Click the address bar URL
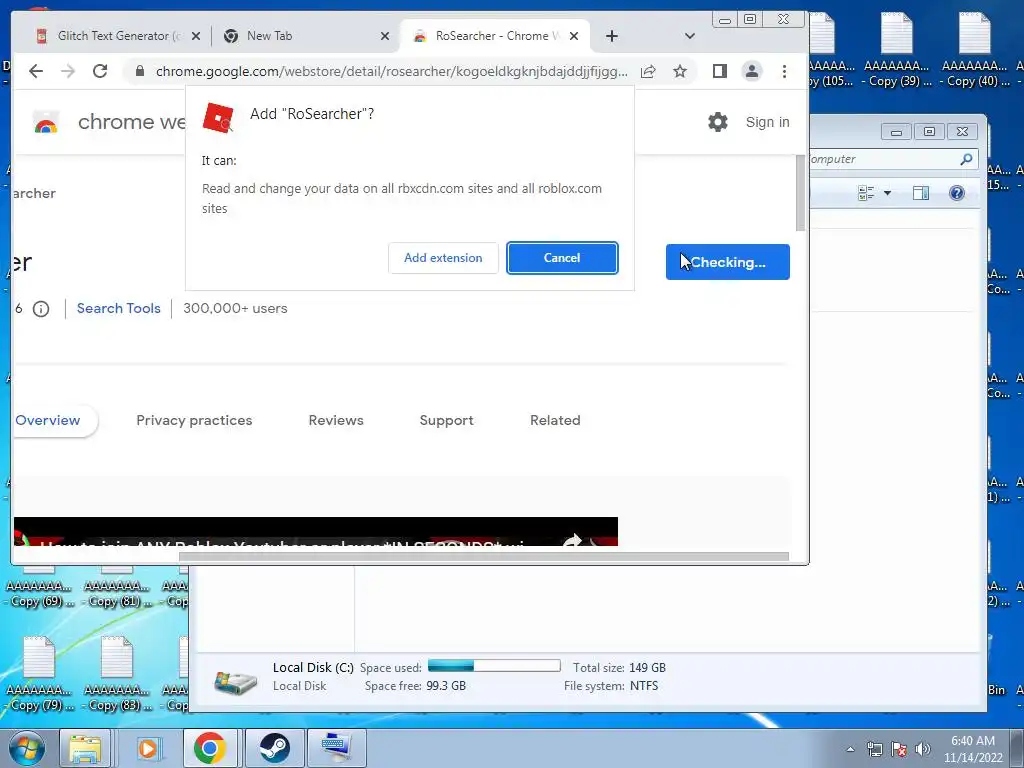 [391, 71]
